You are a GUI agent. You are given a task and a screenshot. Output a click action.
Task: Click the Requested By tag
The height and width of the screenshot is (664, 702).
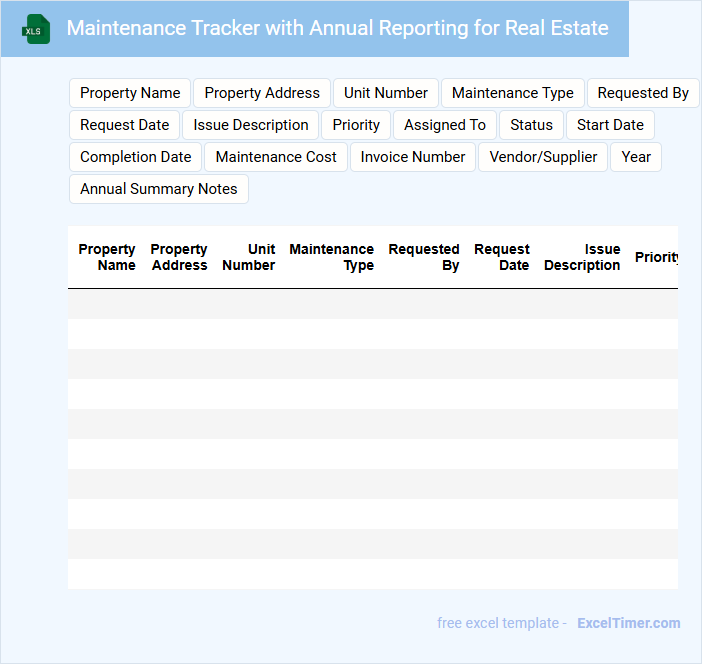(x=642, y=93)
